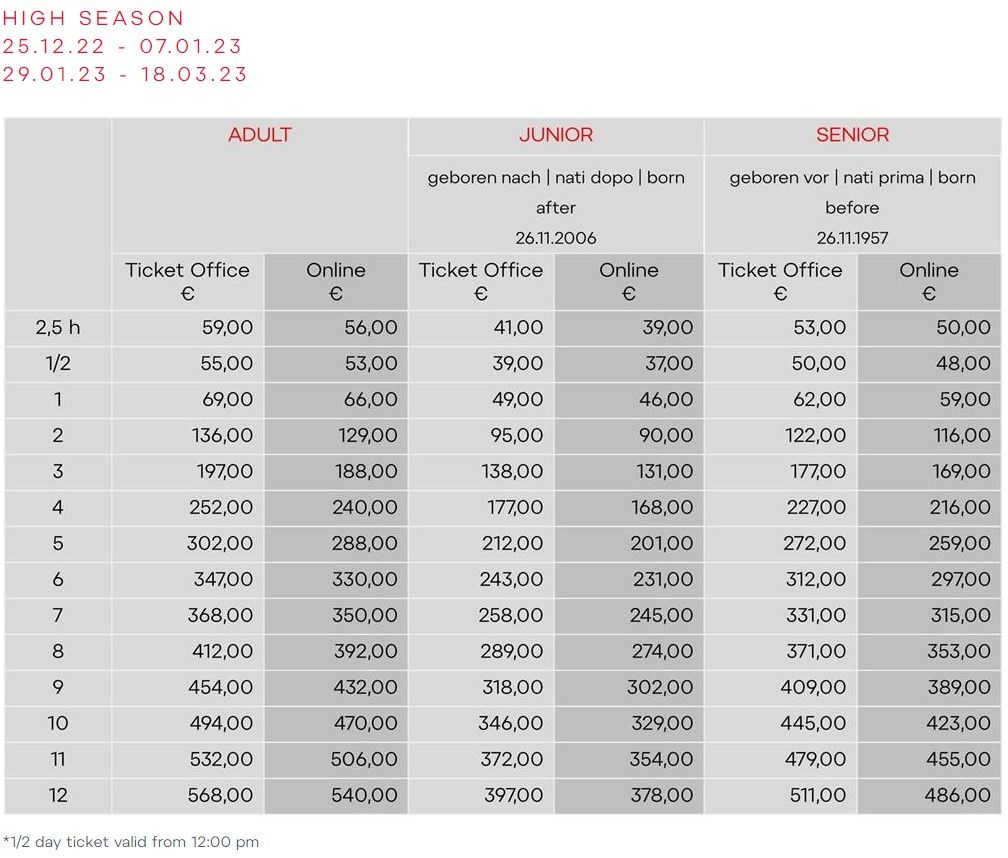Select the 2,5 h row label
1008x858 pixels.
57,327
